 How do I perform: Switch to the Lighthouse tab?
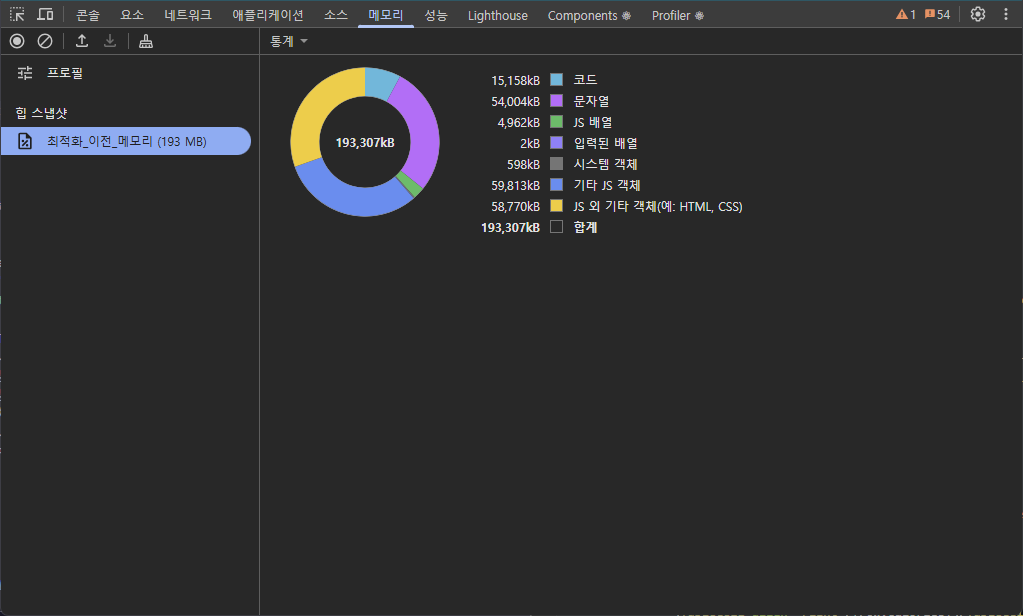coord(498,15)
